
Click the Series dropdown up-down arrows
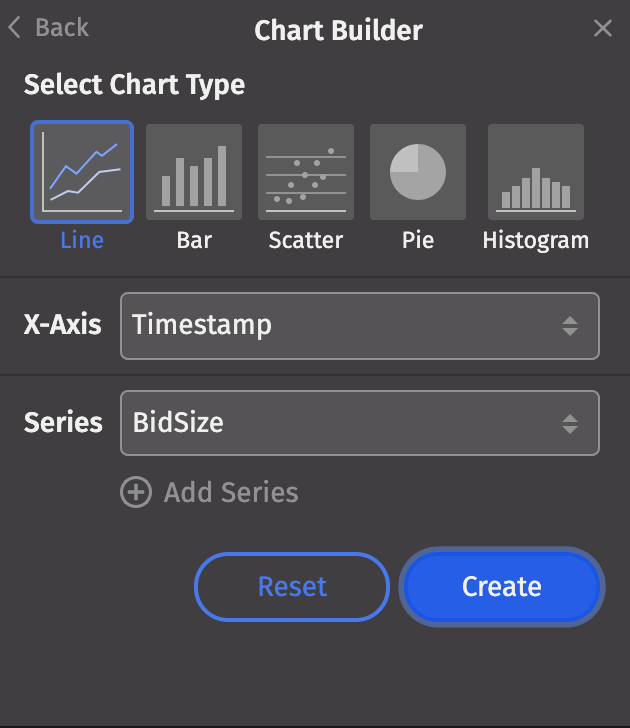pos(570,423)
